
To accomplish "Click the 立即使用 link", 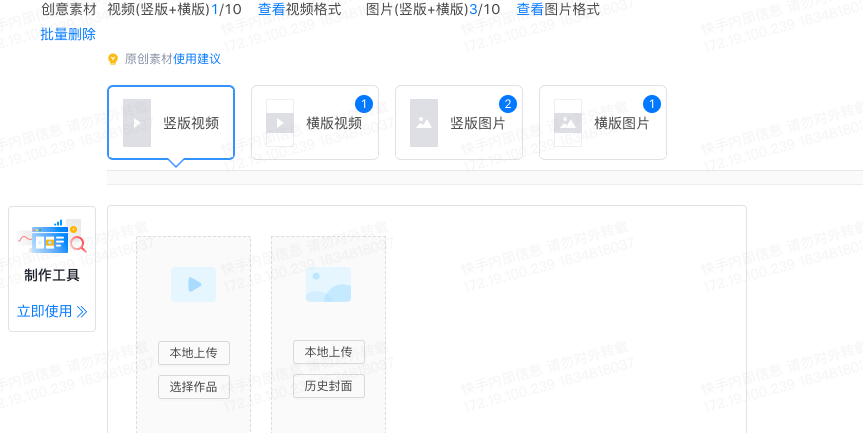I will [45, 312].
